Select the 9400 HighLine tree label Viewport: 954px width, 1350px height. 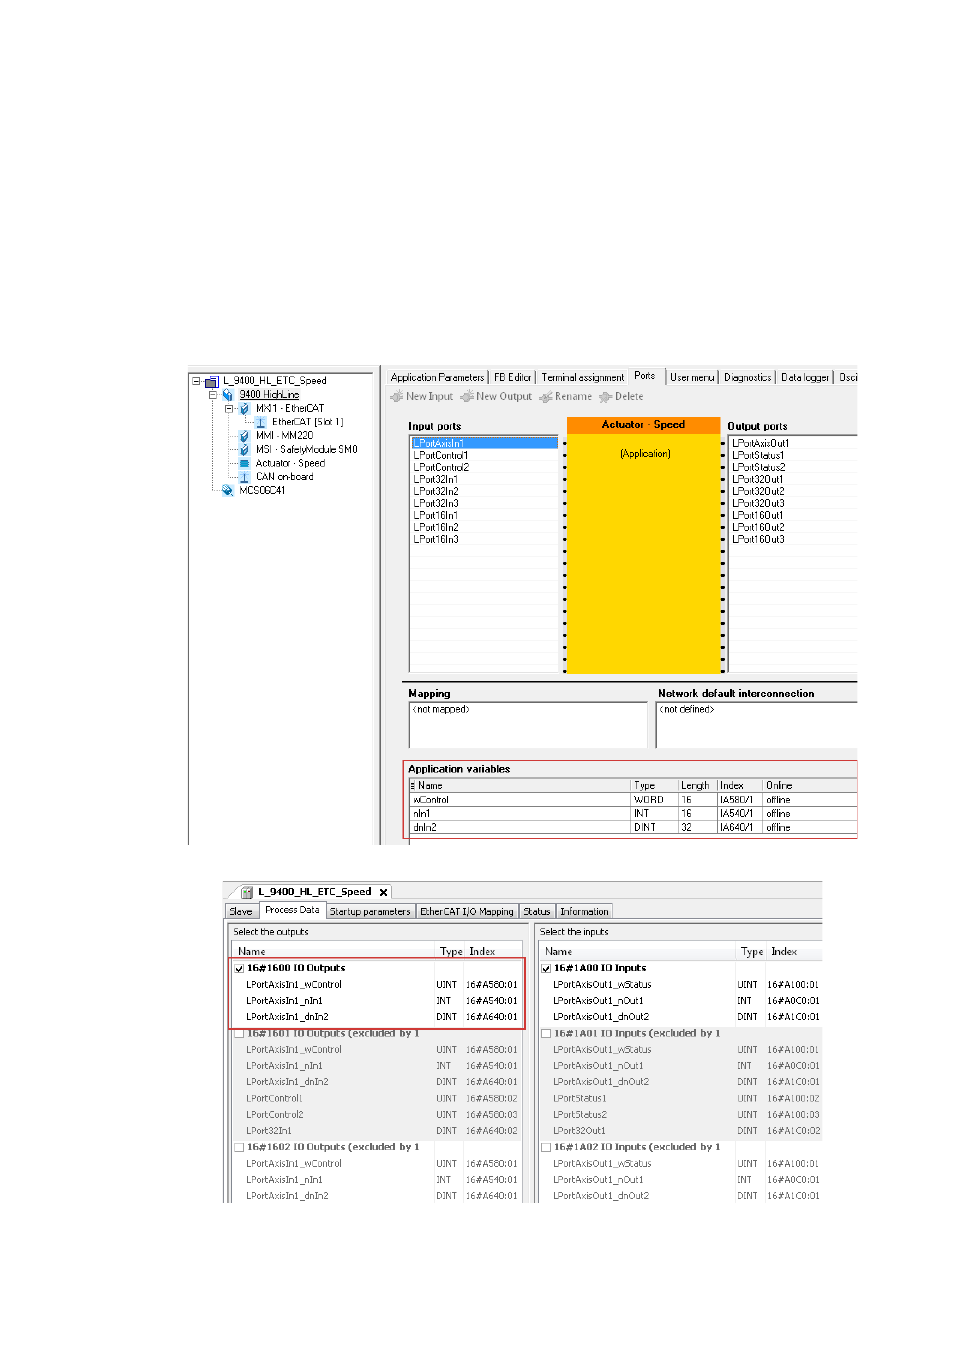269,395
